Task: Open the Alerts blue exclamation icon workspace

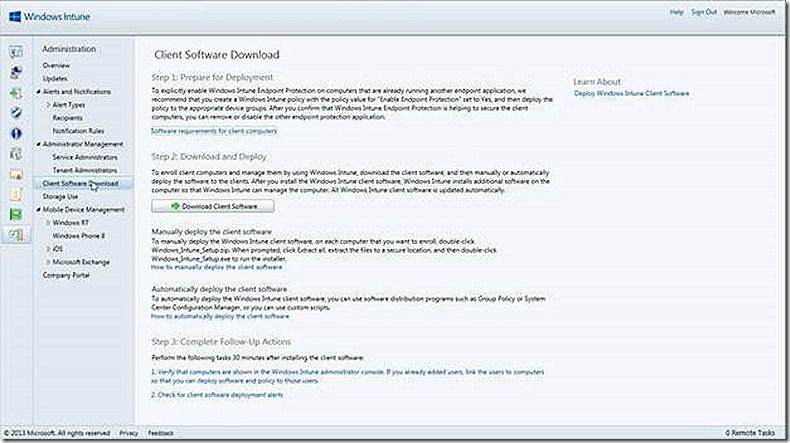Action: (x=16, y=134)
